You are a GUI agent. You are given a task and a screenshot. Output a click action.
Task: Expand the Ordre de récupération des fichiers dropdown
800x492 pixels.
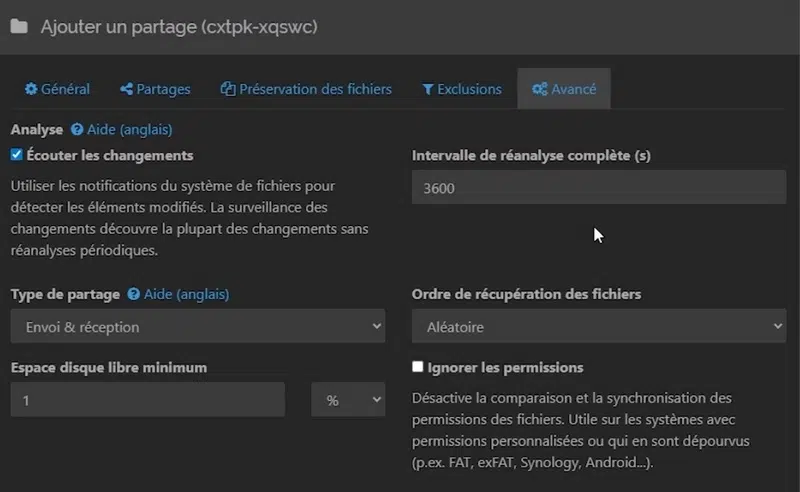pyautogui.click(x=598, y=326)
